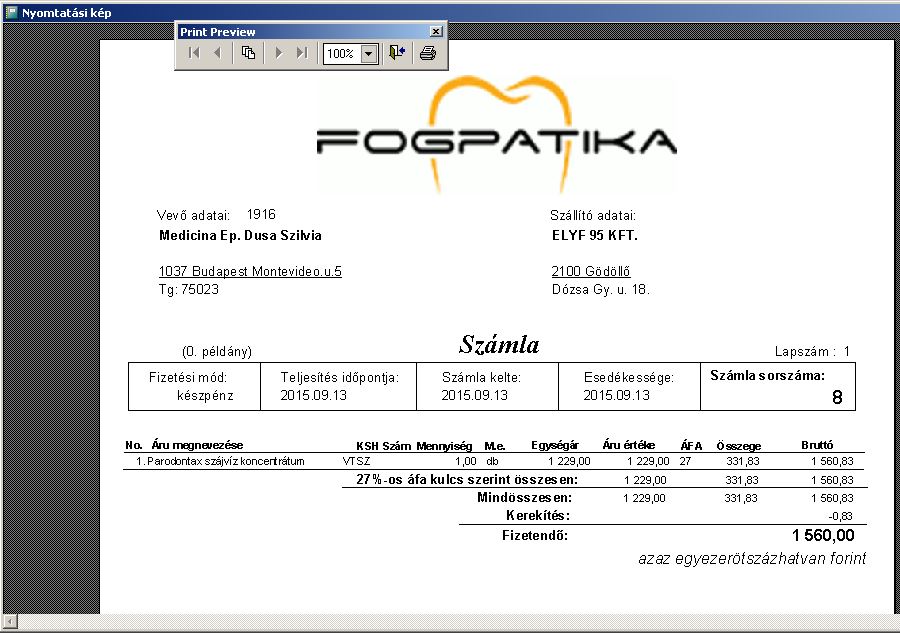
Task: Go to the previous page of the preview
Action: 217,53
